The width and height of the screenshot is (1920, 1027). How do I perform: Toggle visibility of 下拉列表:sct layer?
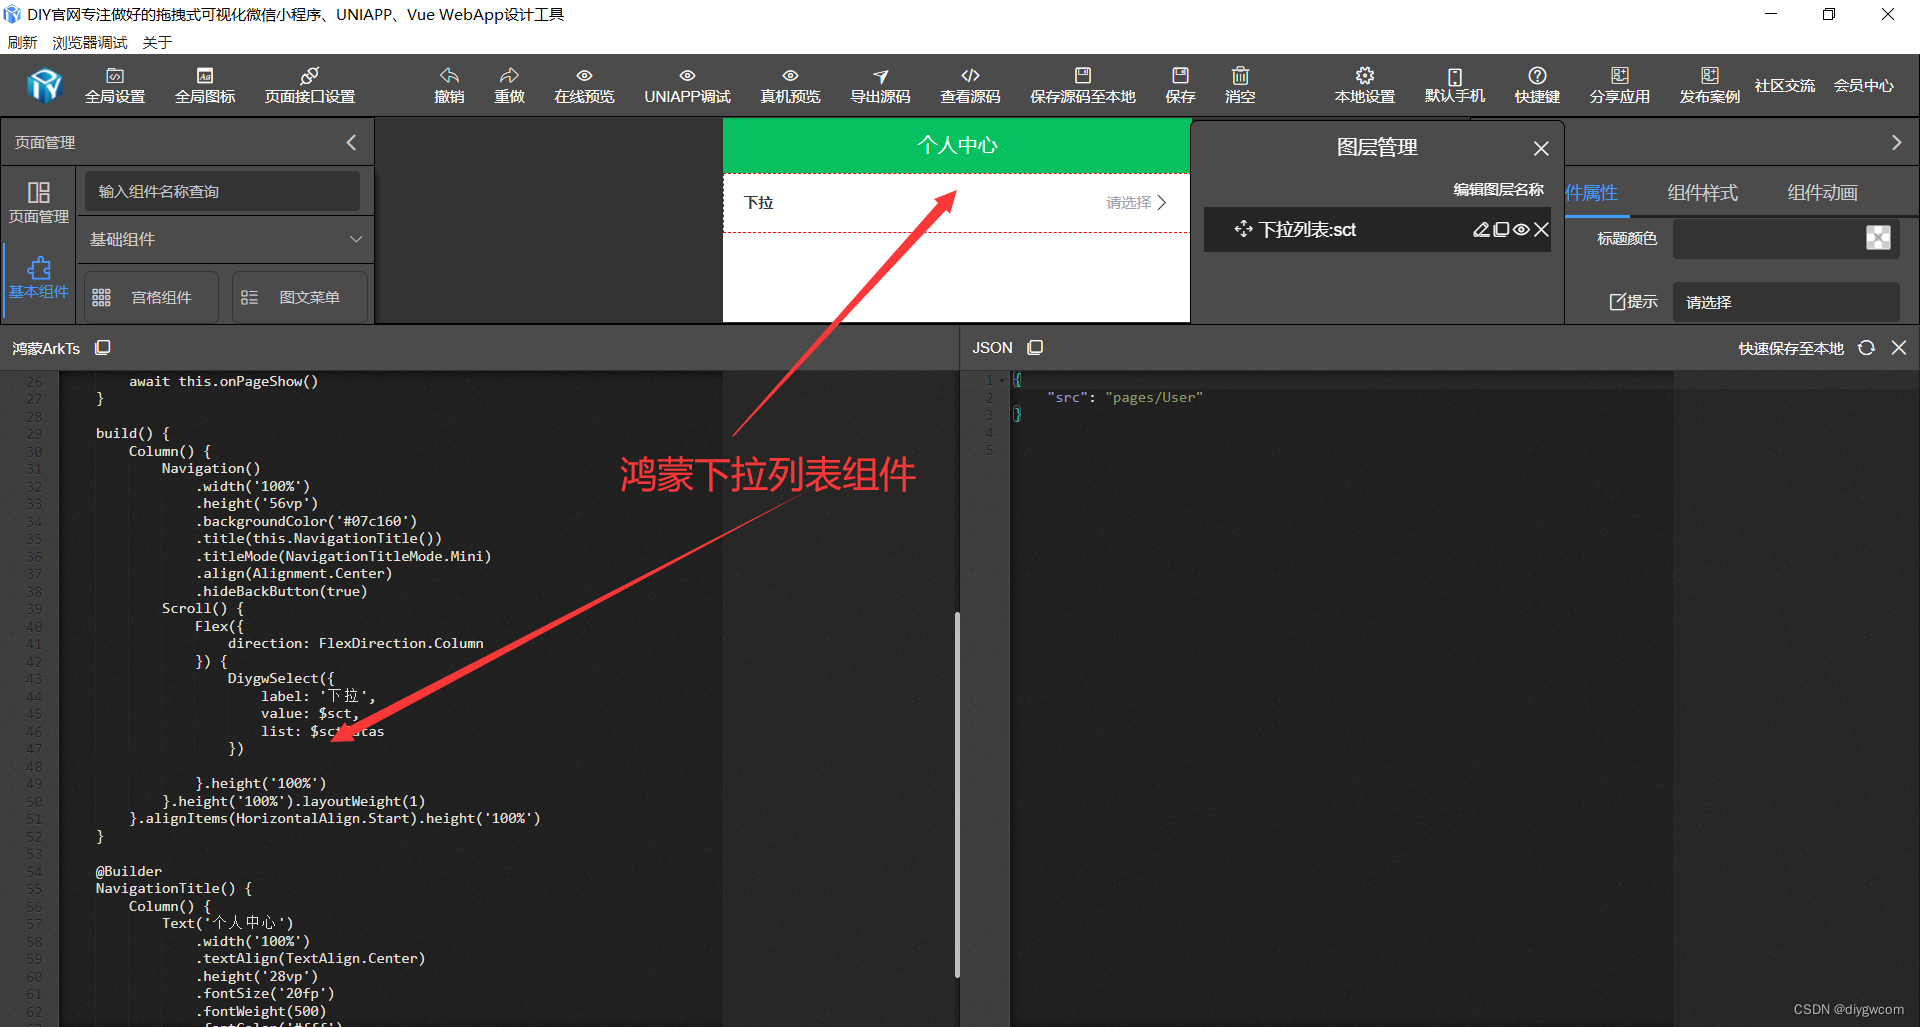(x=1521, y=229)
